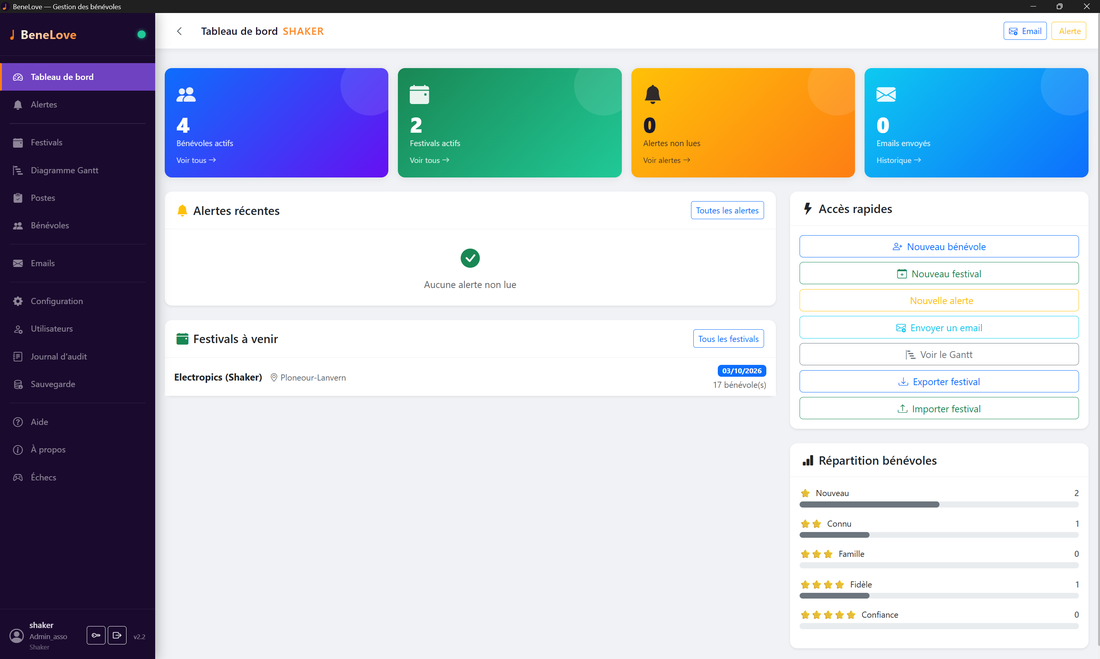This screenshot has width=1100, height=659.
Task: Click the Exporter festival button
Action: point(939,382)
